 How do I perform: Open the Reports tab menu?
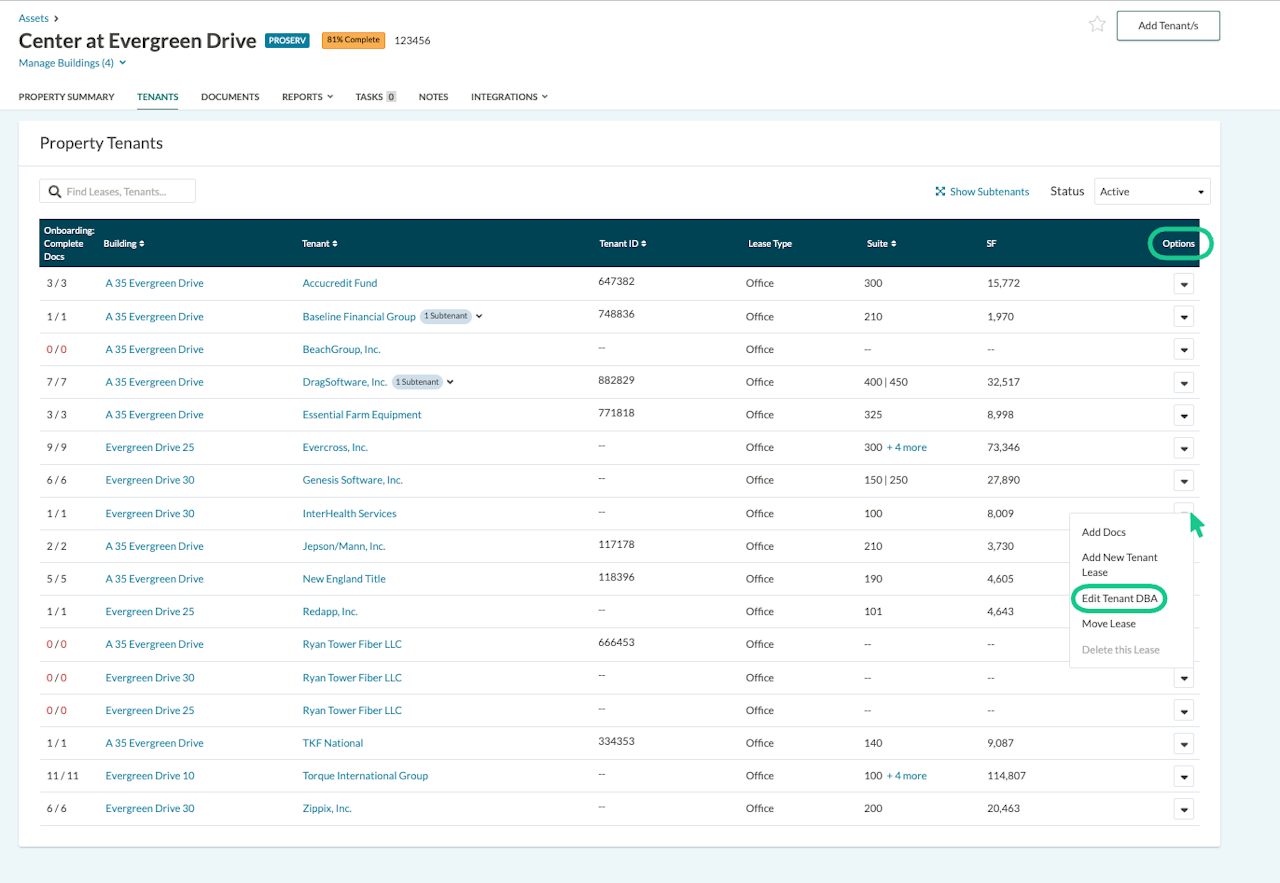[x=307, y=97]
